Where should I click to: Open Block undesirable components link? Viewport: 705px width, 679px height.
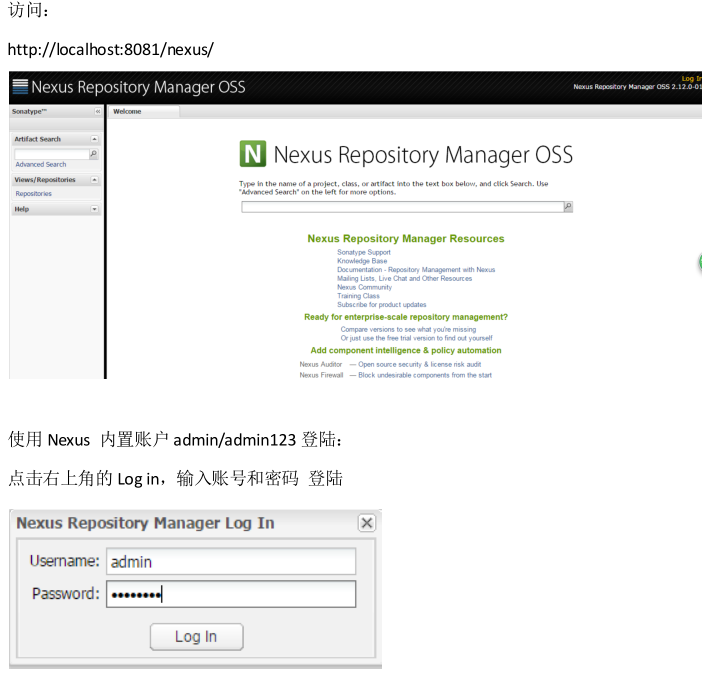(x=425, y=375)
